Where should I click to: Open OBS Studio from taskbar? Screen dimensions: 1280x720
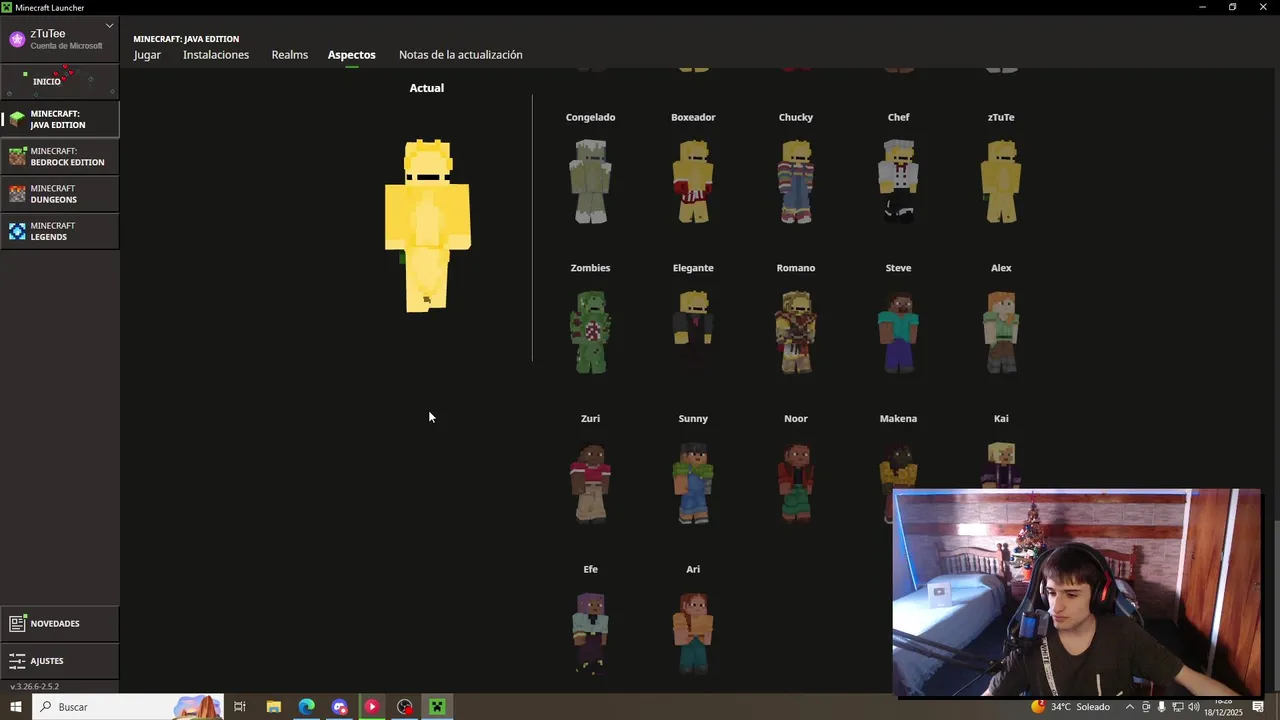404,707
